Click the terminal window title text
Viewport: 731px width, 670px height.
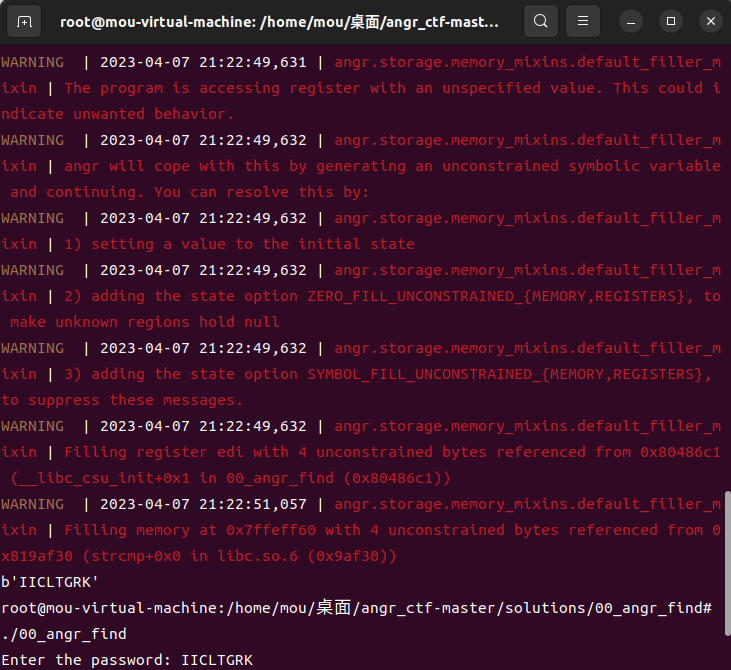(278, 21)
